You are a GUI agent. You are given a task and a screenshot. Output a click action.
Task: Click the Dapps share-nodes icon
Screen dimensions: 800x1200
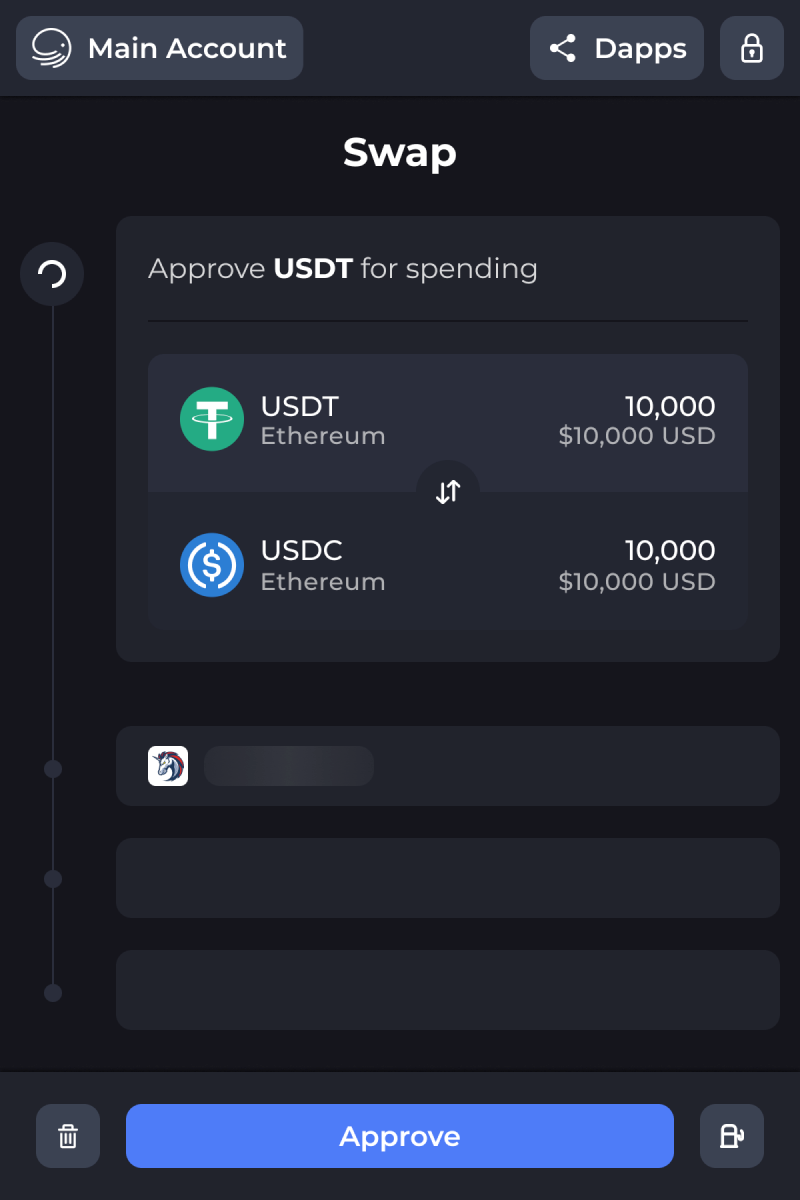563,48
